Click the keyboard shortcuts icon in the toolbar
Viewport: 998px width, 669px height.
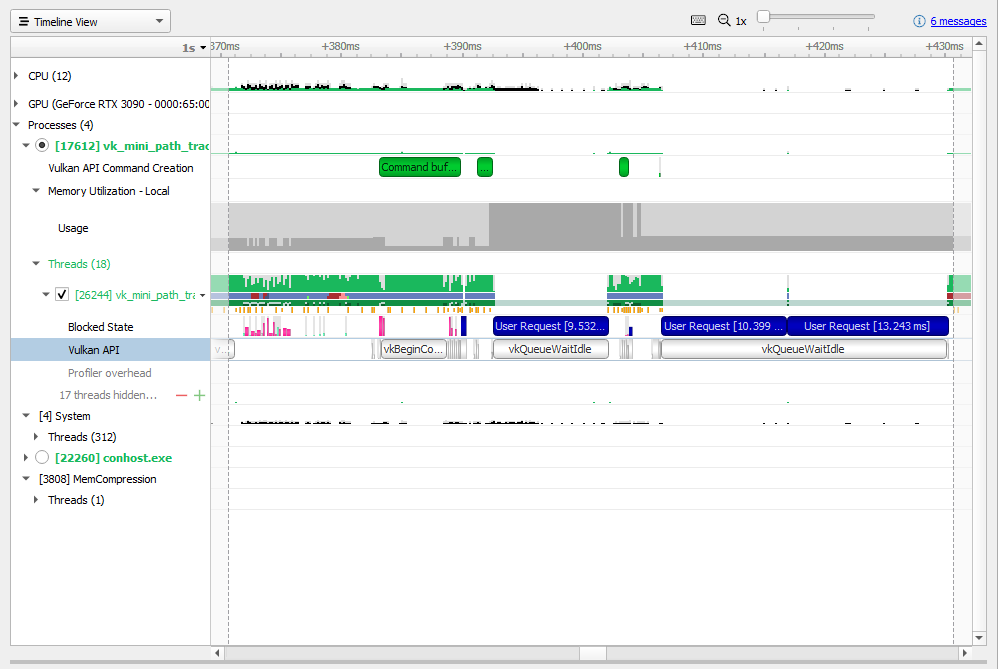point(697,20)
